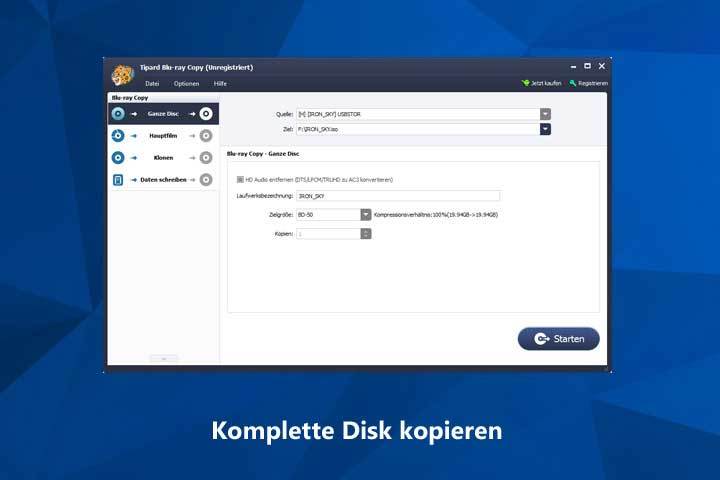Select the Hauptfilm copy mode label
This screenshot has height=480, width=720.
point(162,136)
